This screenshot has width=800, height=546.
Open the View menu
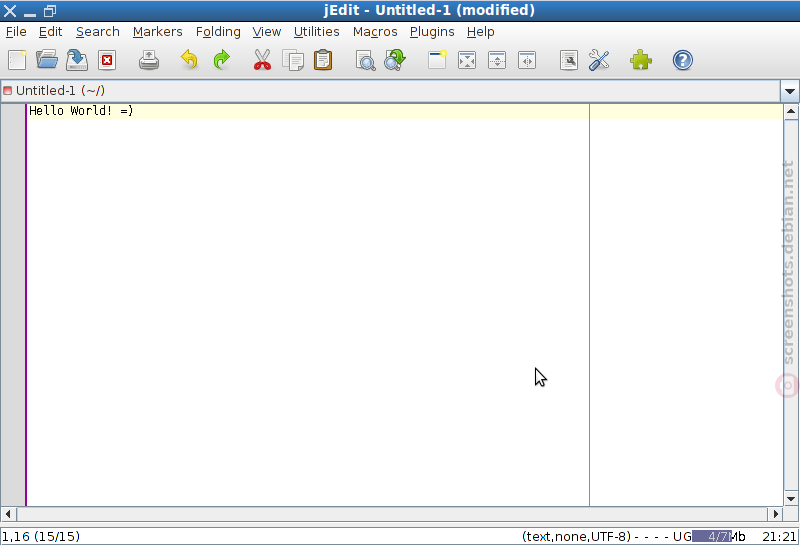coord(267,32)
